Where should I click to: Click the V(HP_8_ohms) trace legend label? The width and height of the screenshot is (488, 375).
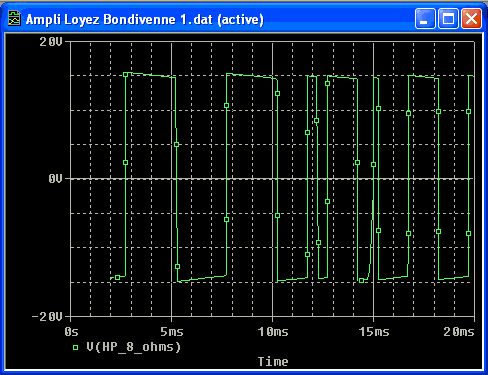pyautogui.click(x=133, y=347)
